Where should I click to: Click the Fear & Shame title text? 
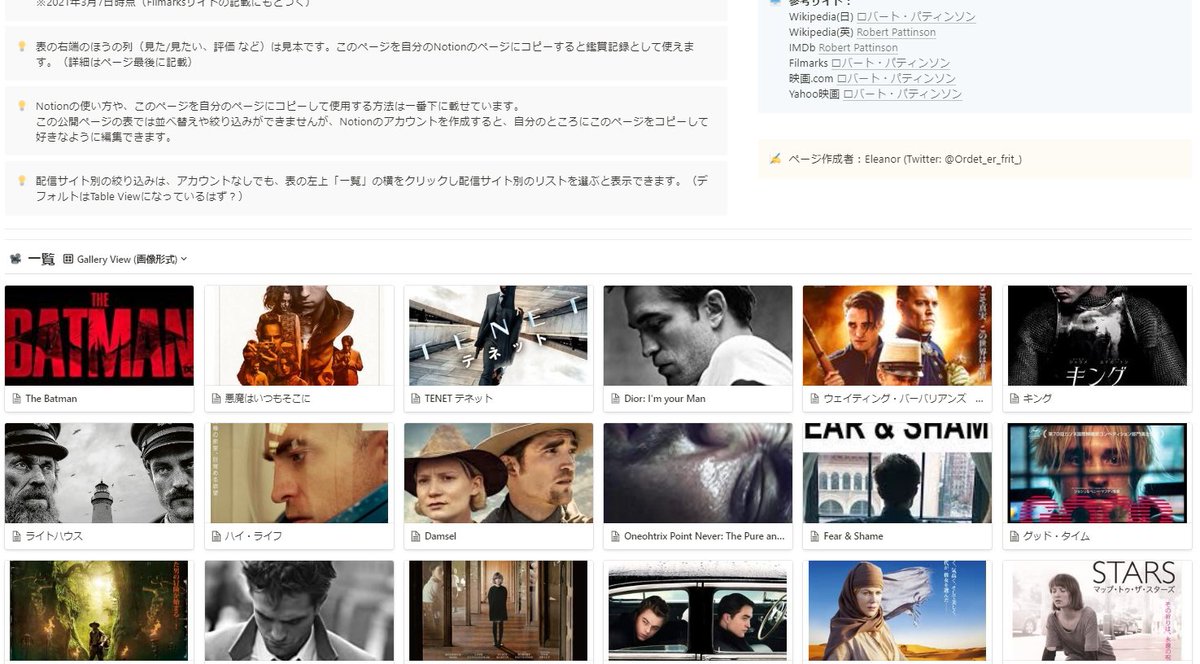click(x=853, y=536)
